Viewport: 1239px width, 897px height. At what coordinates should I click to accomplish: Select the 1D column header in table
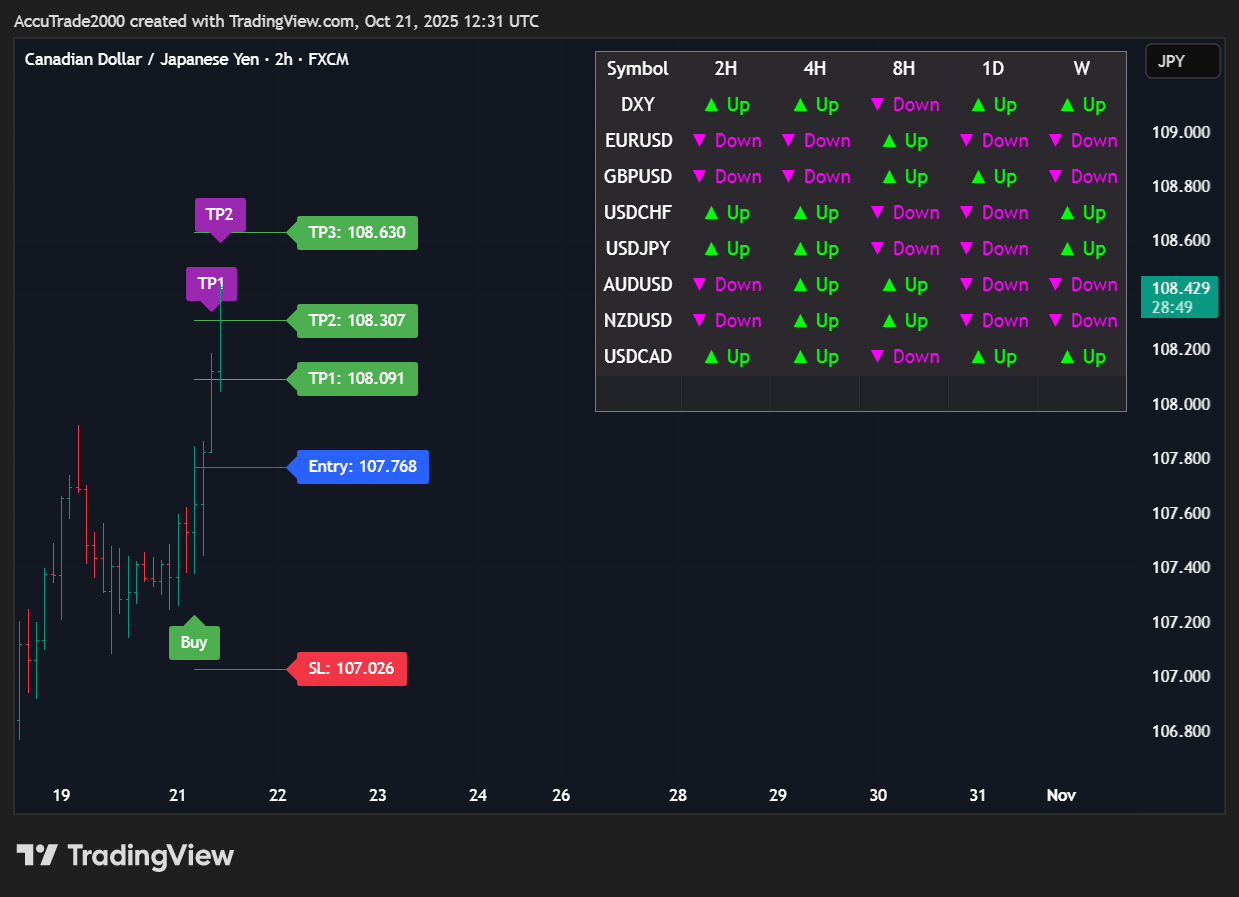click(992, 69)
